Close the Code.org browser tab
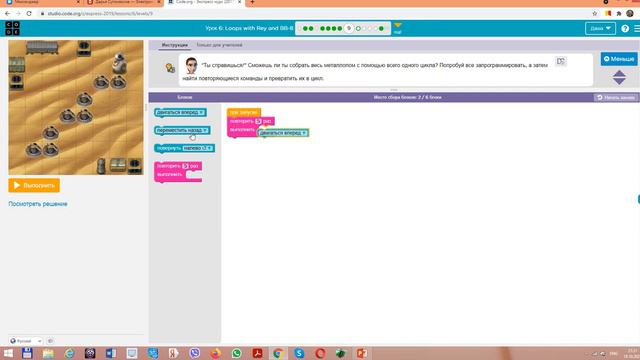The image size is (640, 360). [x=240, y=2]
